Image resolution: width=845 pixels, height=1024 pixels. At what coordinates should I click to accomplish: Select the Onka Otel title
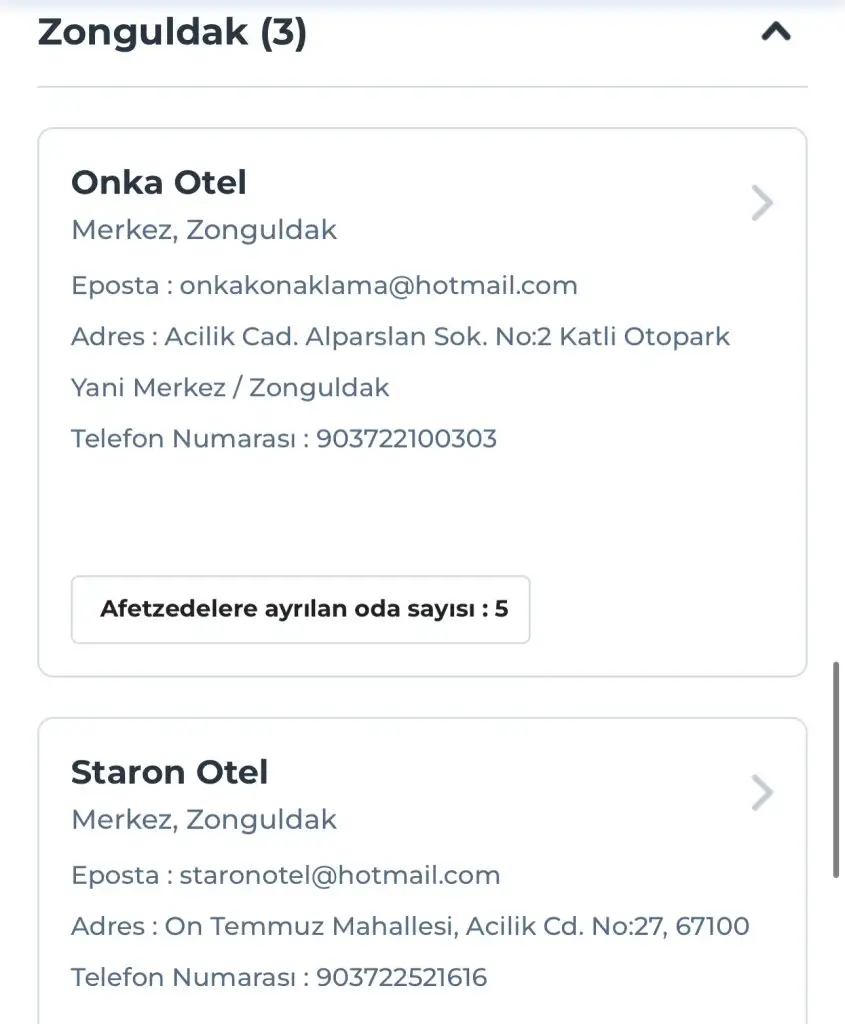coord(159,183)
